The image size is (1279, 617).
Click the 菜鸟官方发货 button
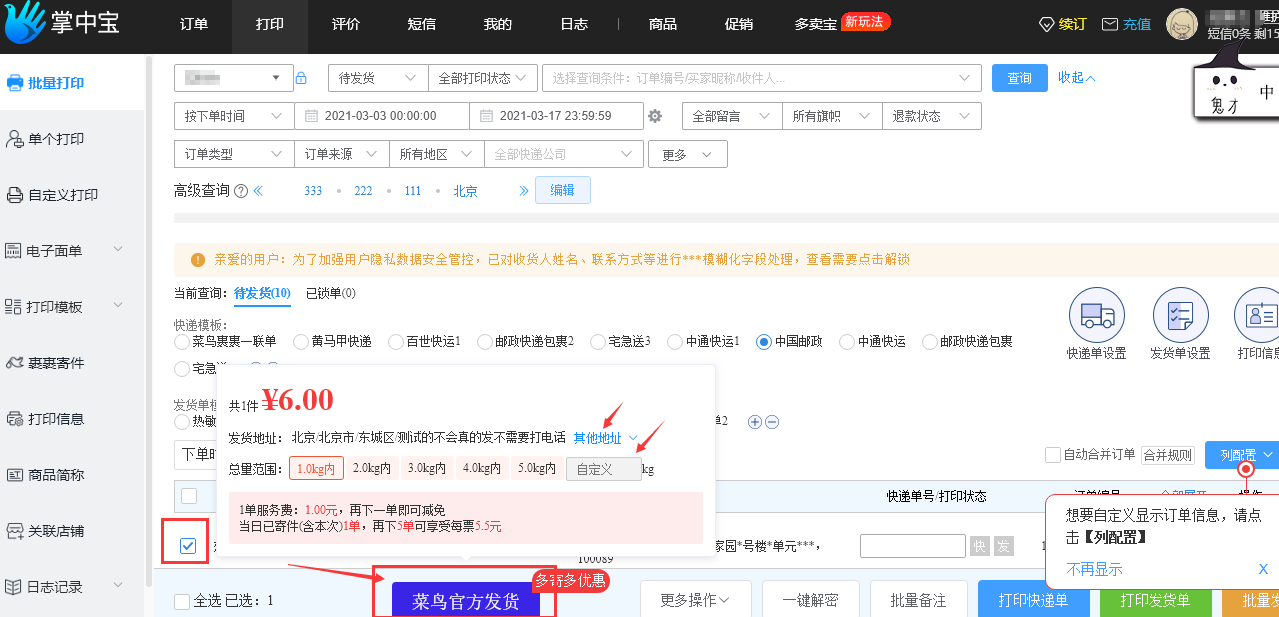pos(465,601)
